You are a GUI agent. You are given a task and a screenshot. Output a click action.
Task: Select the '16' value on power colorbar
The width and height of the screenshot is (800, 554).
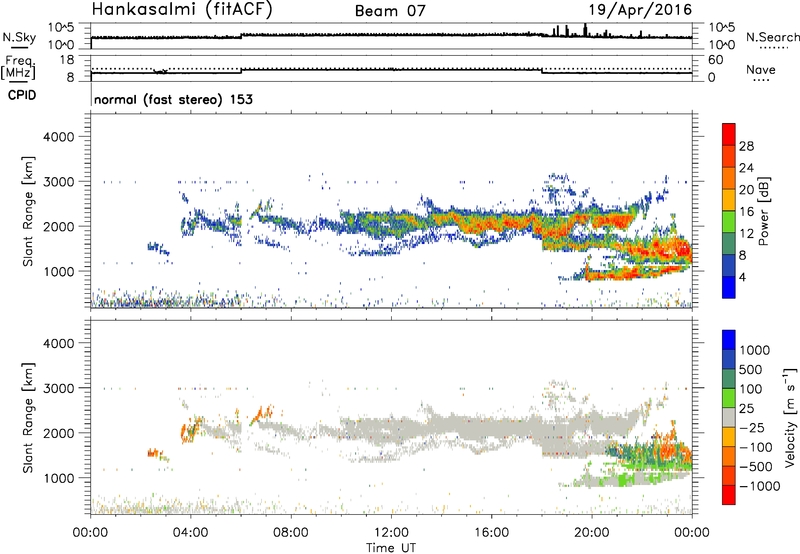(746, 212)
